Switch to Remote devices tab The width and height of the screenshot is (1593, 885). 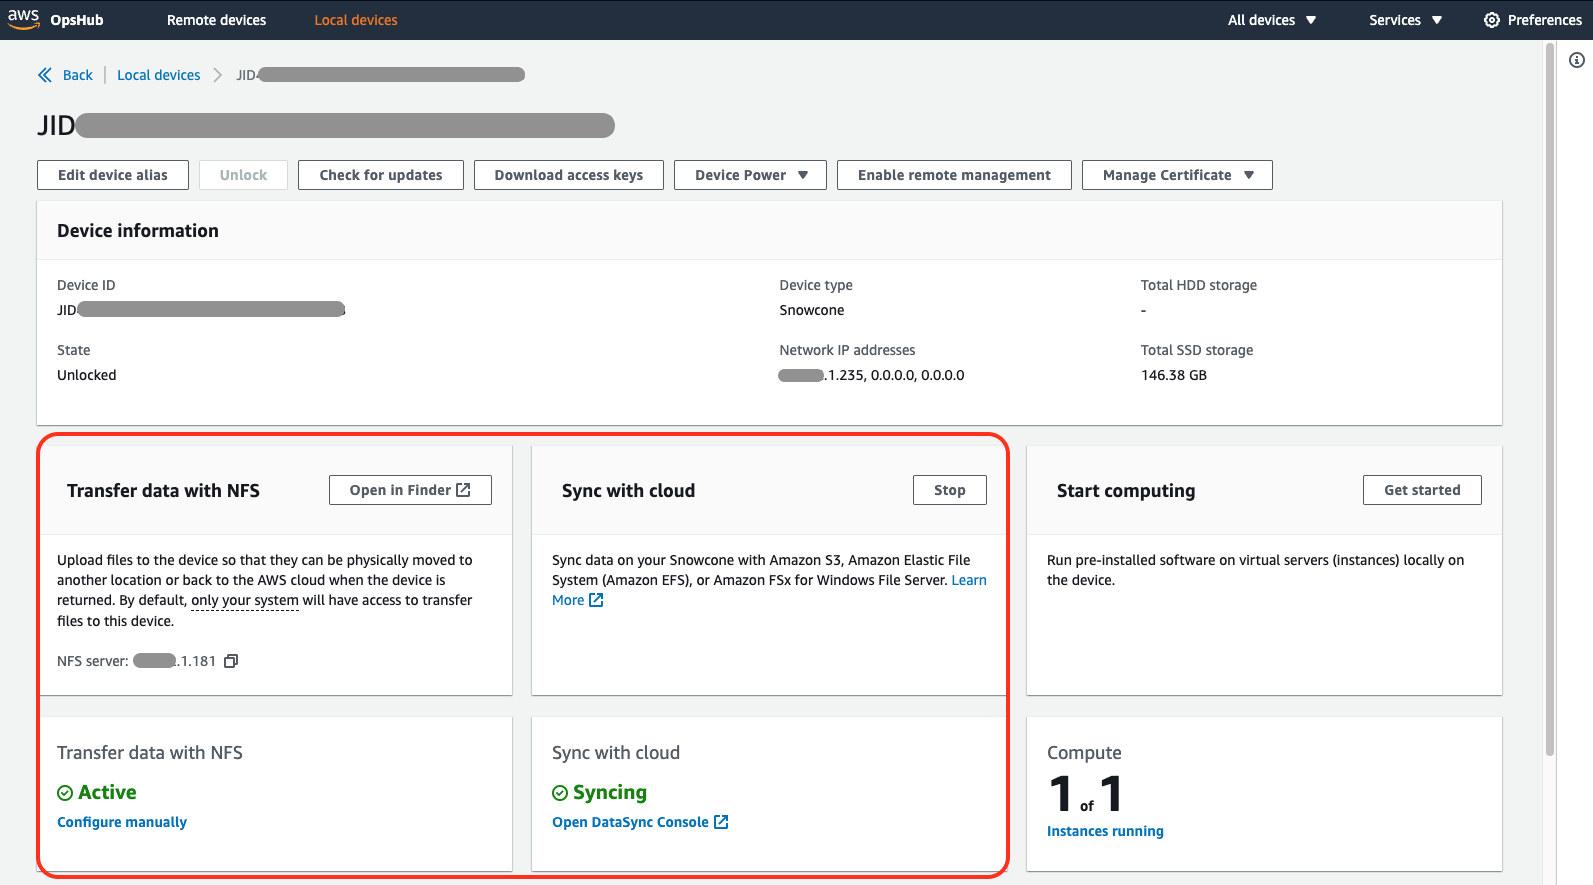pos(216,20)
